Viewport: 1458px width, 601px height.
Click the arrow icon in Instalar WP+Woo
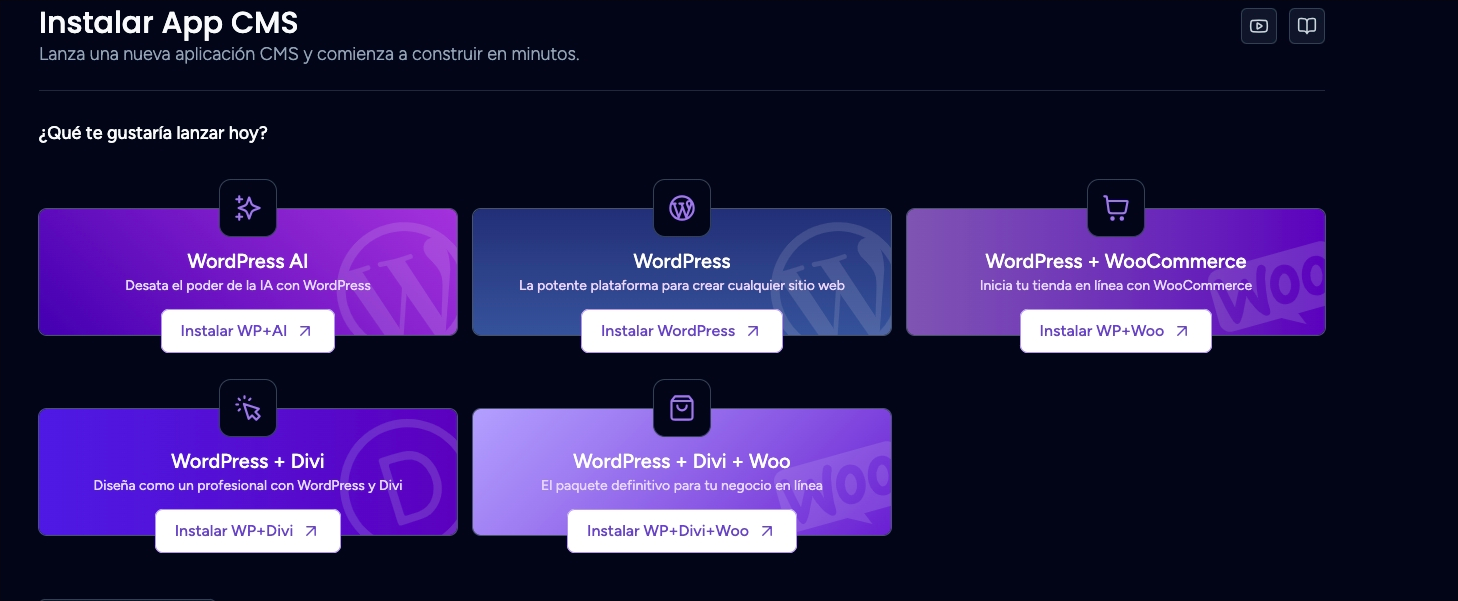point(1182,331)
